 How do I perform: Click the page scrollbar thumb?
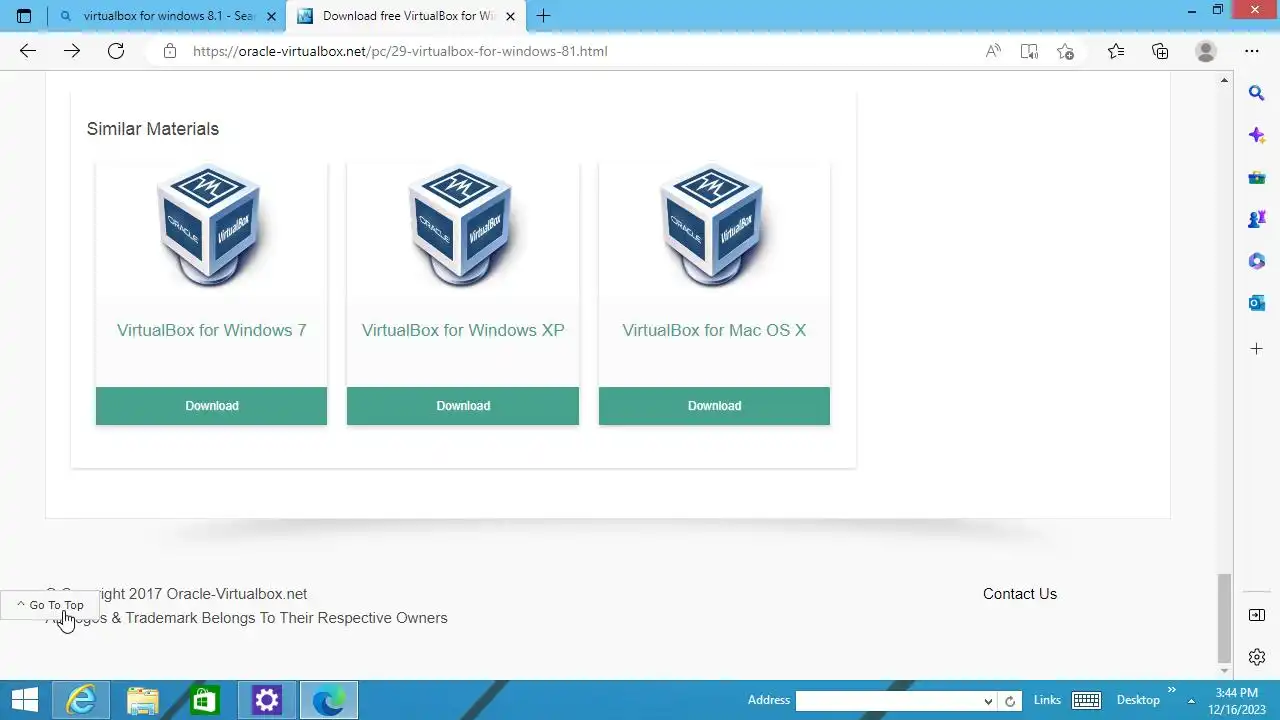pos(1224,618)
